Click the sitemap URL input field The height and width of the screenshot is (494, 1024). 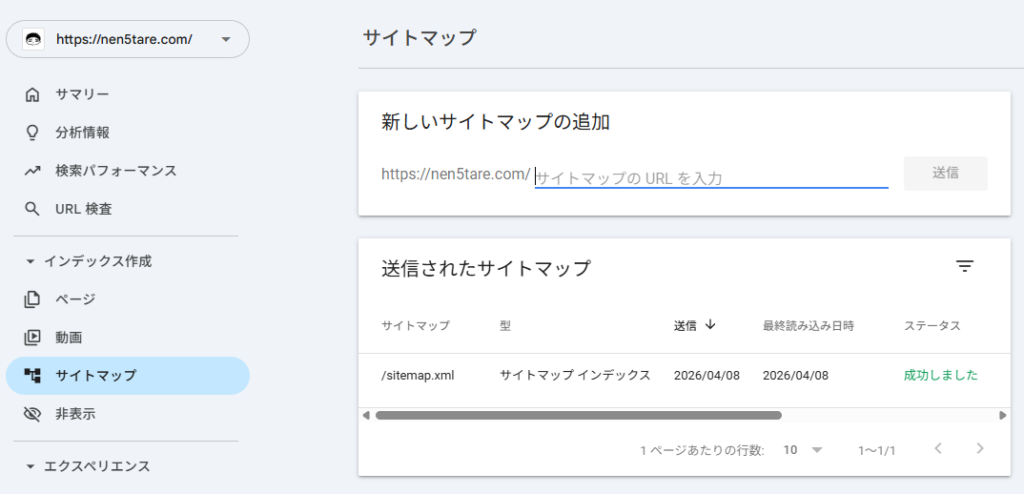[711, 178]
